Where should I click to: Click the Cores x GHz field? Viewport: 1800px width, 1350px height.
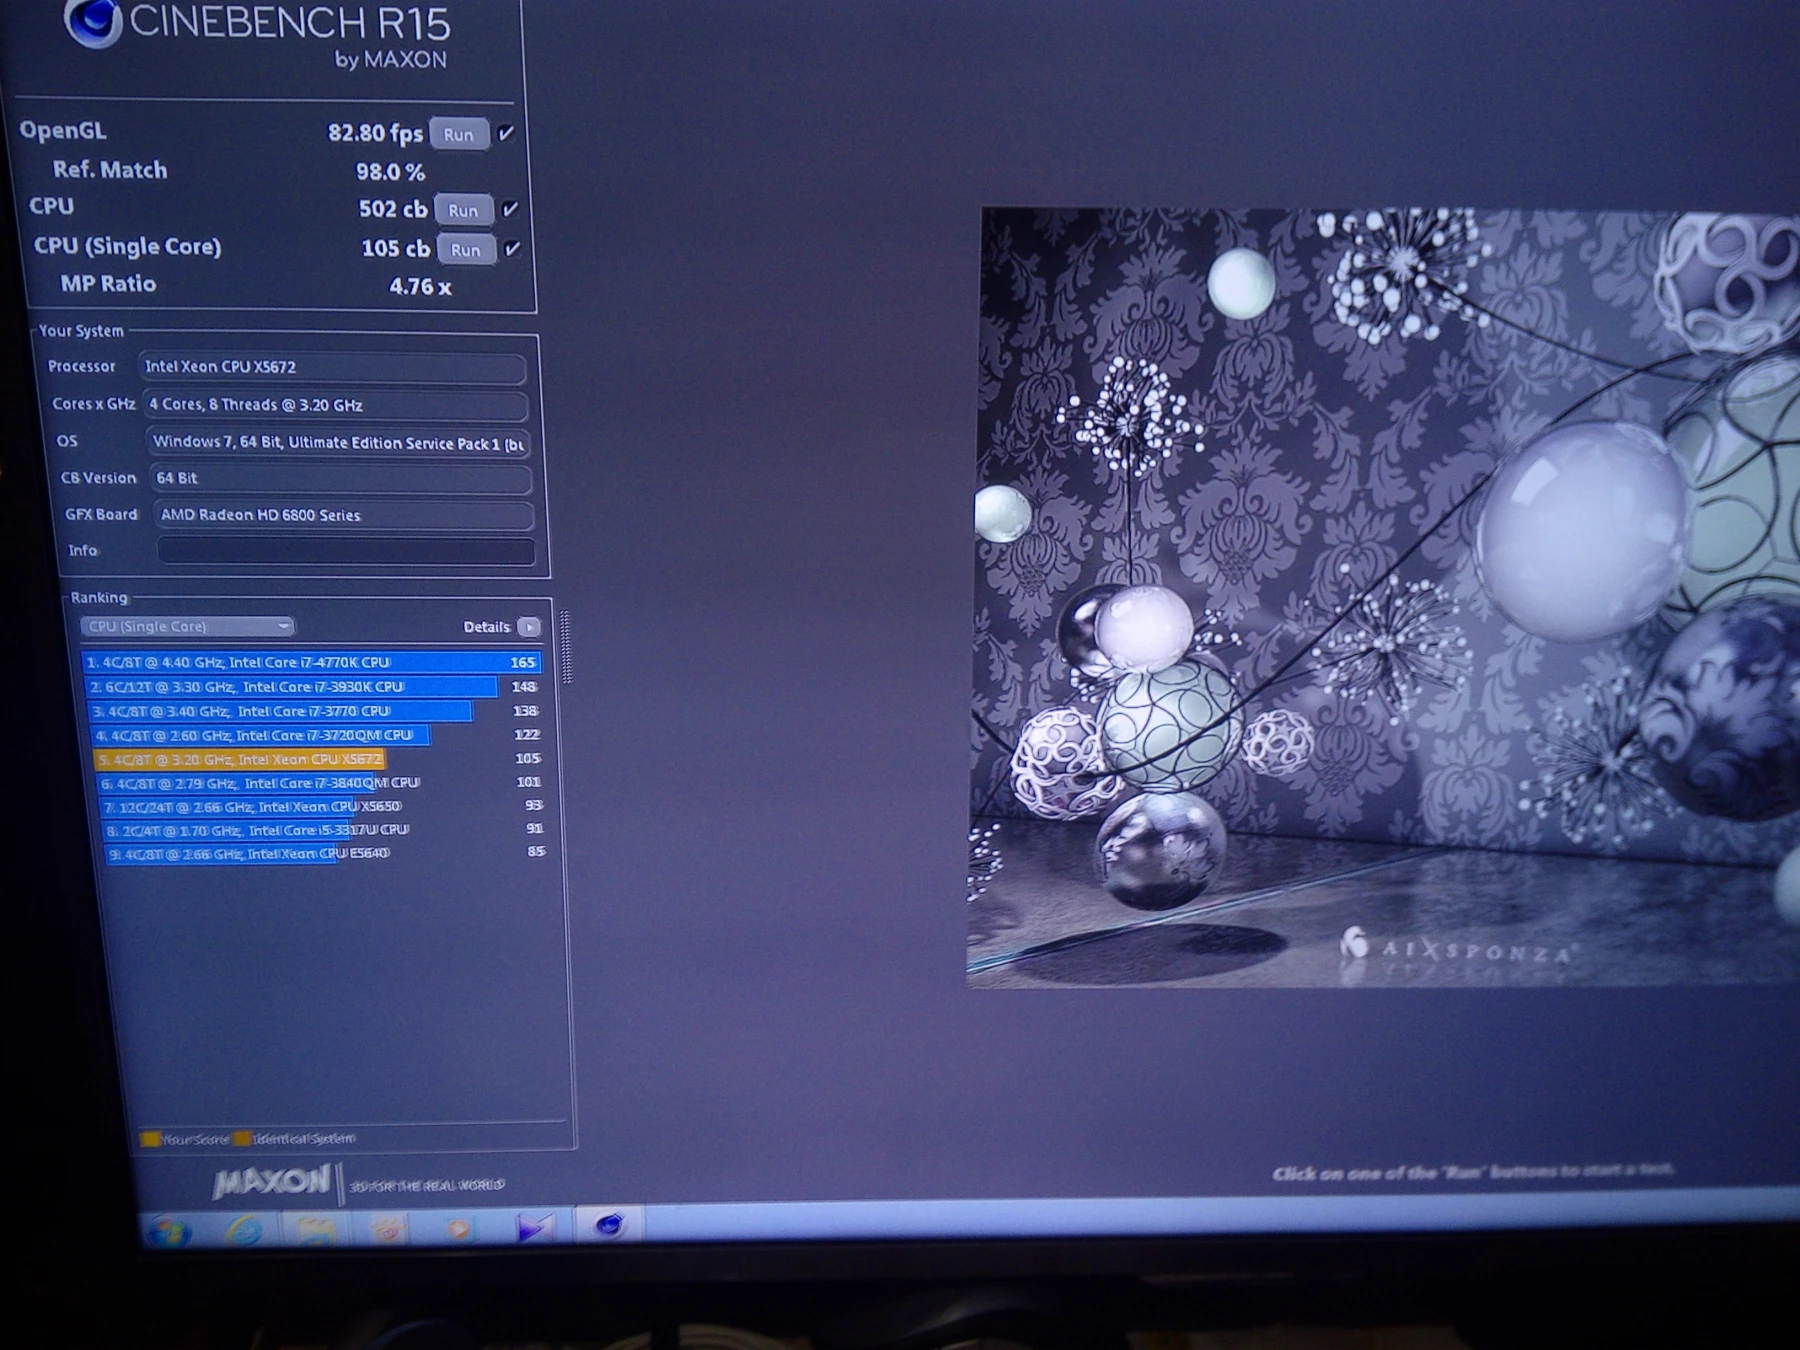click(335, 405)
